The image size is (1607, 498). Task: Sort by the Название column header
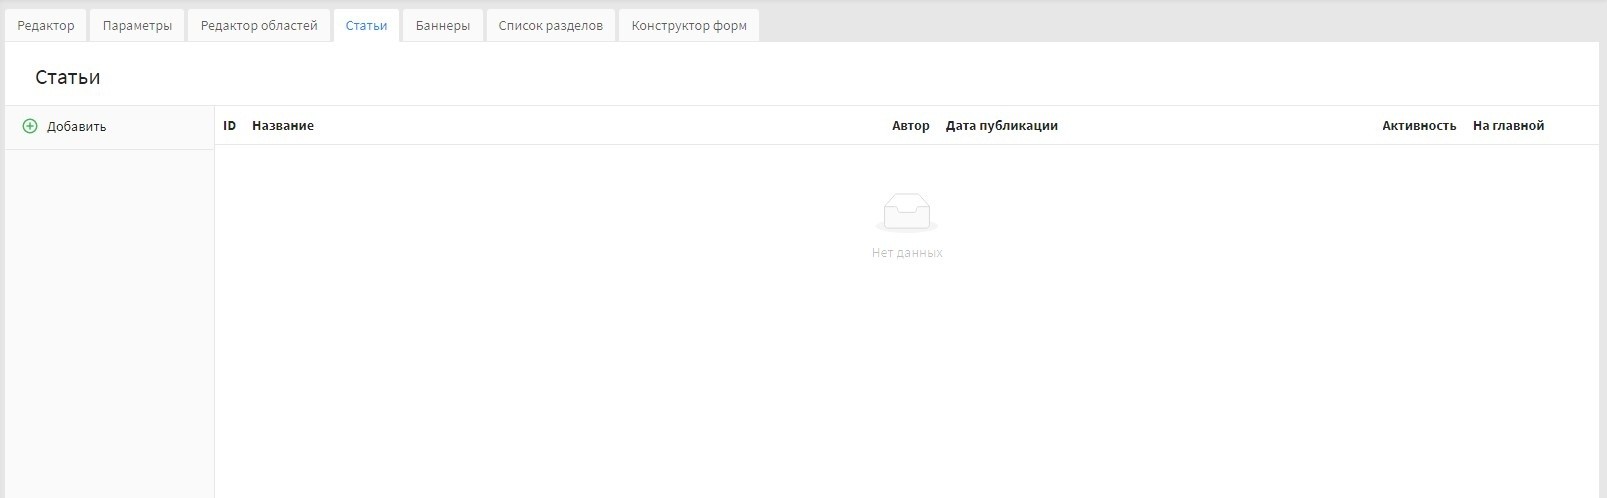(283, 126)
